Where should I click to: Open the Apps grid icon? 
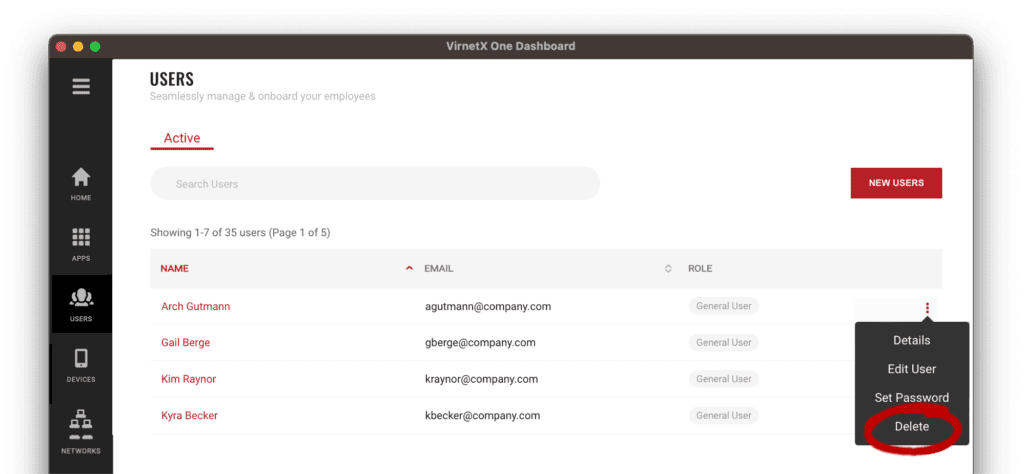[81, 243]
